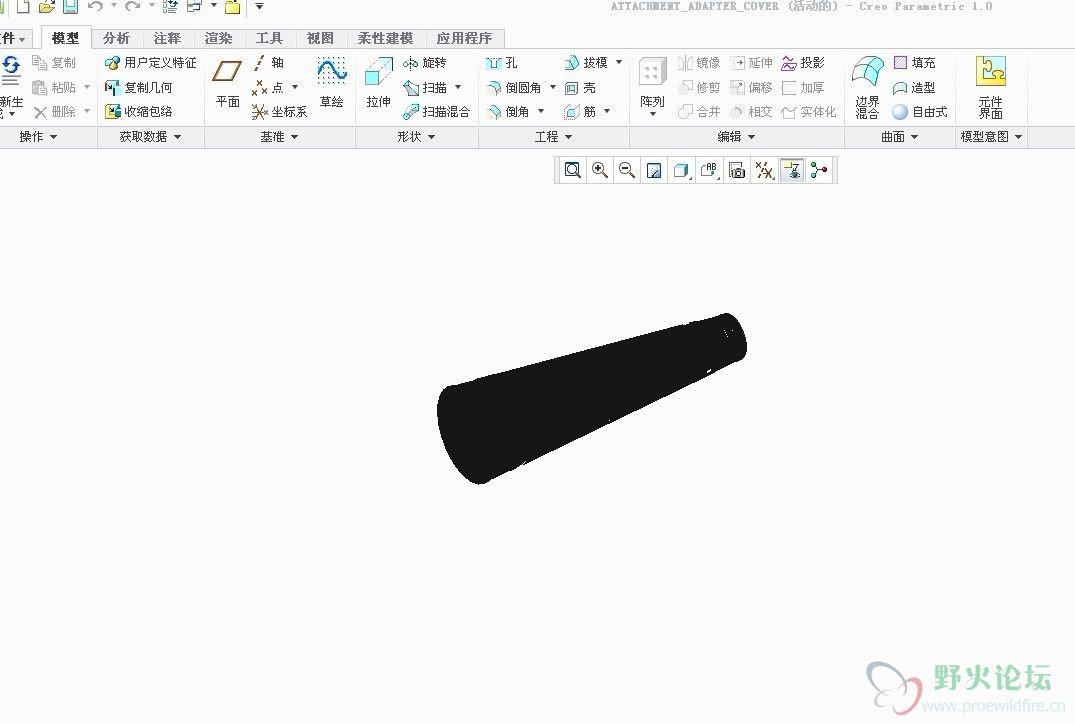The height and width of the screenshot is (724, 1075).
Task: Open the saved orientations AB icon
Action: [x=709, y=170]
